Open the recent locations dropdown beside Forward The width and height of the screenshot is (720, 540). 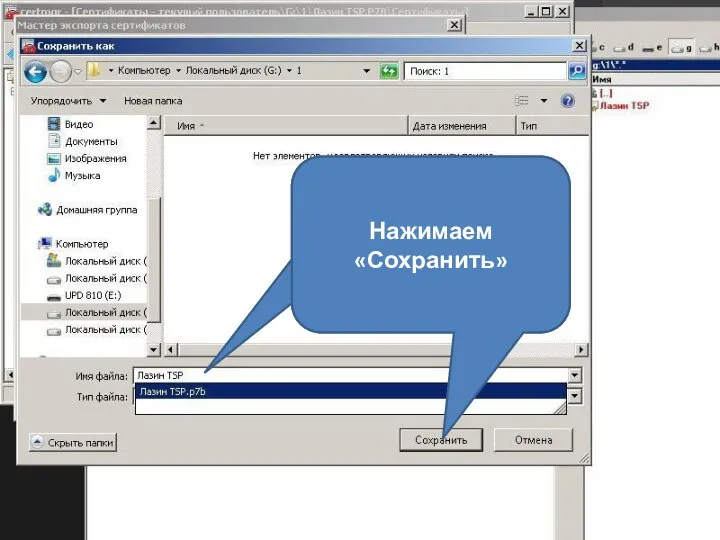pyautogui.click(x=78, y=72)
